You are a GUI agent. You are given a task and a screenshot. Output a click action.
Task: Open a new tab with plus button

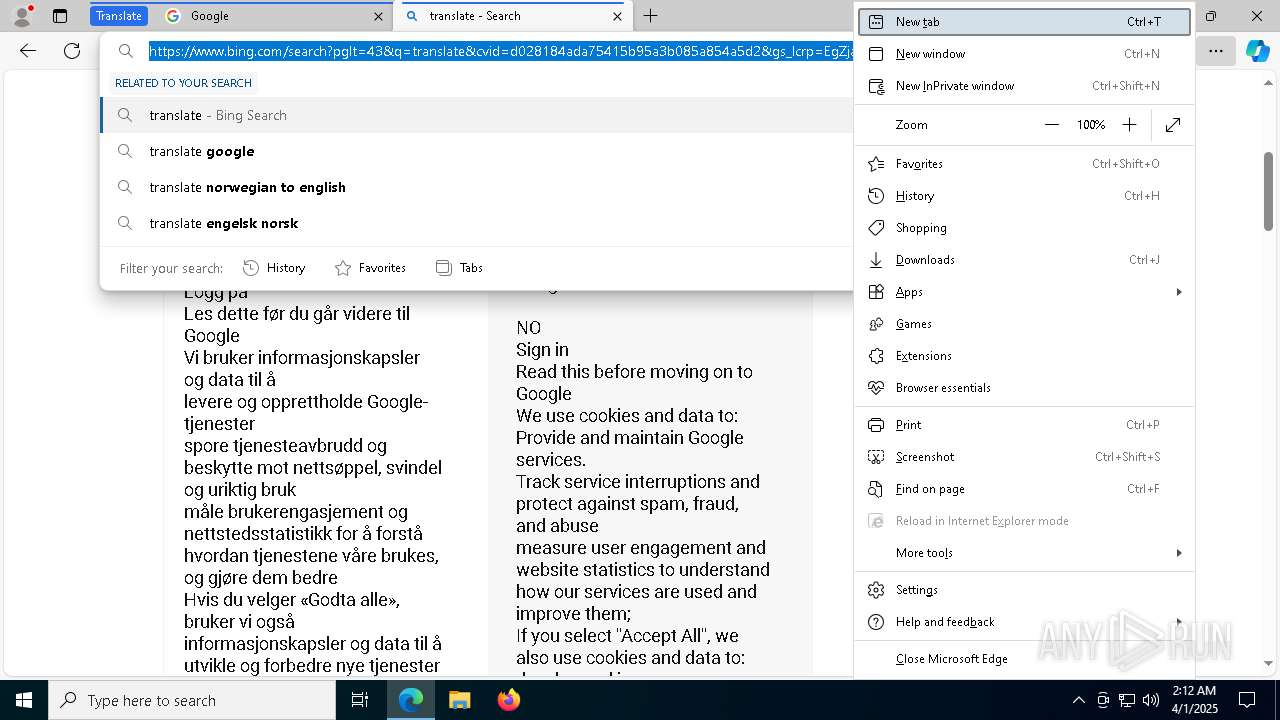click(650, 16)
